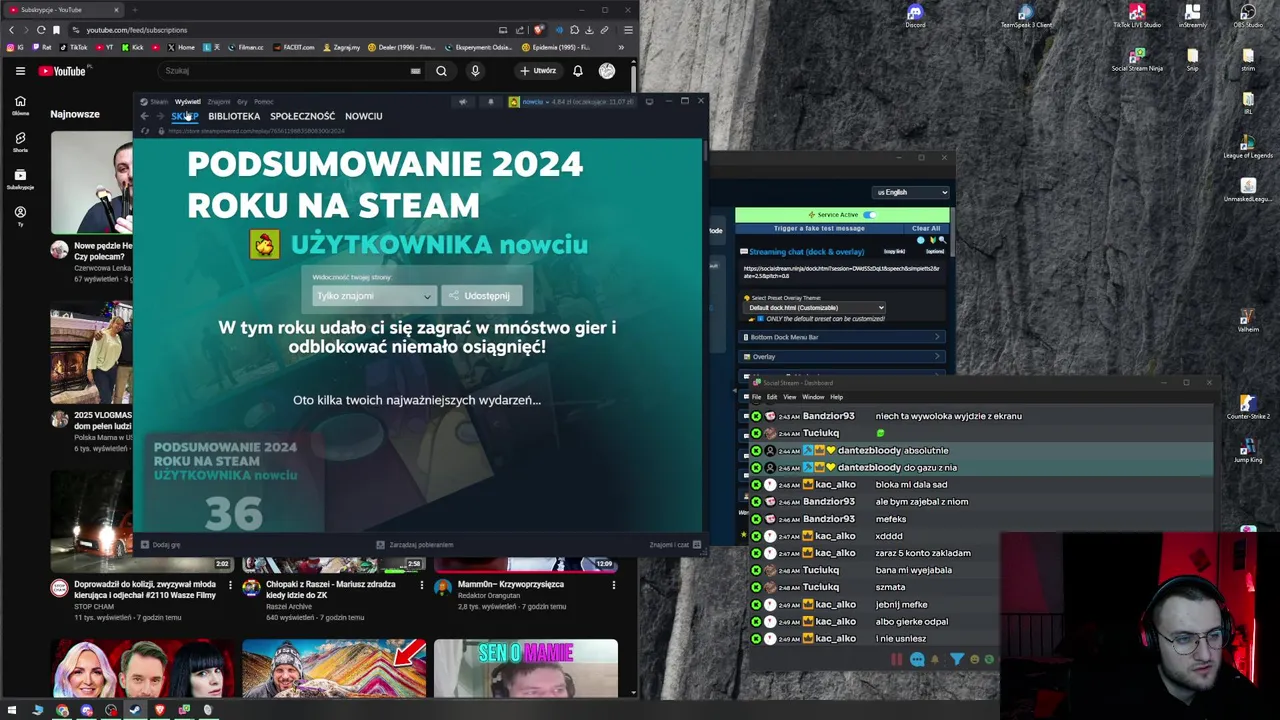
Task: Open the OBS Studio desktop icon
Action: tap(1248, 15)
